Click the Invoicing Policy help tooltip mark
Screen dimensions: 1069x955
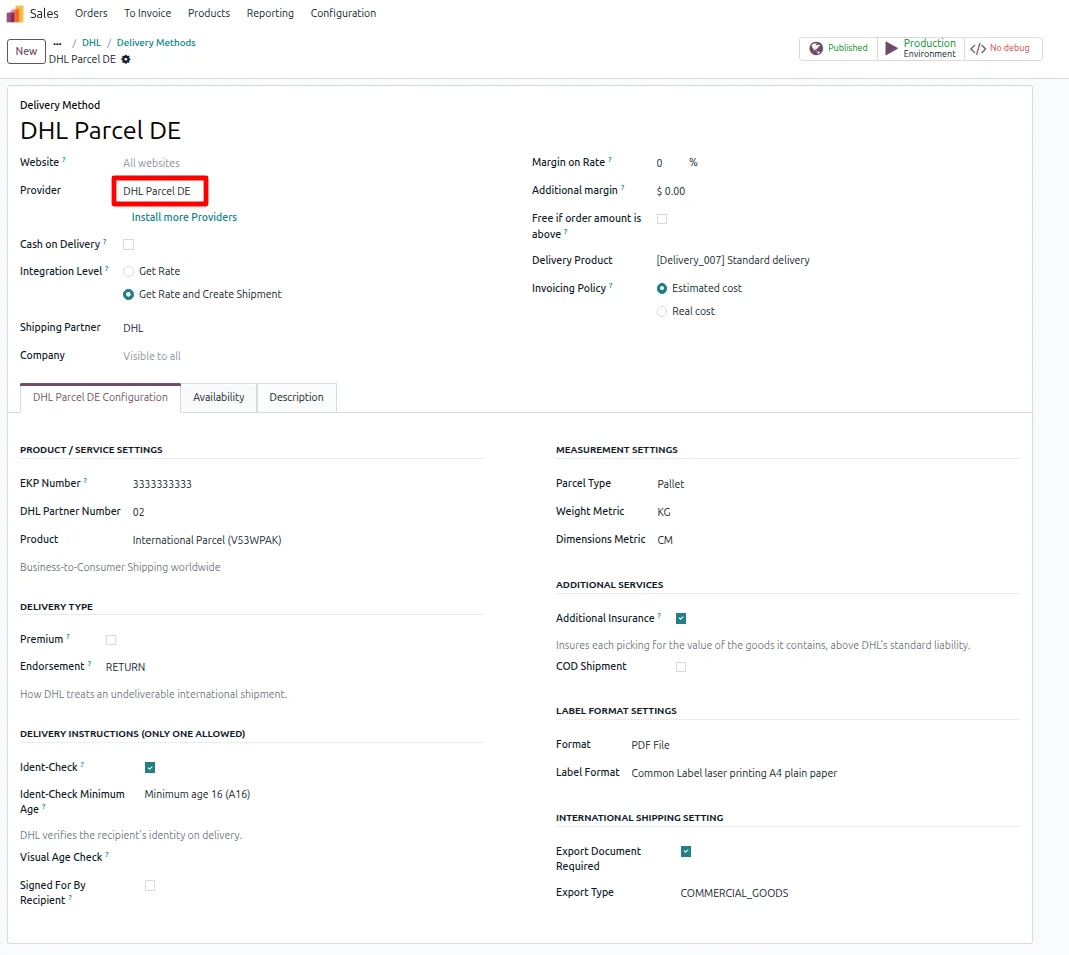(x=611, y=286)
